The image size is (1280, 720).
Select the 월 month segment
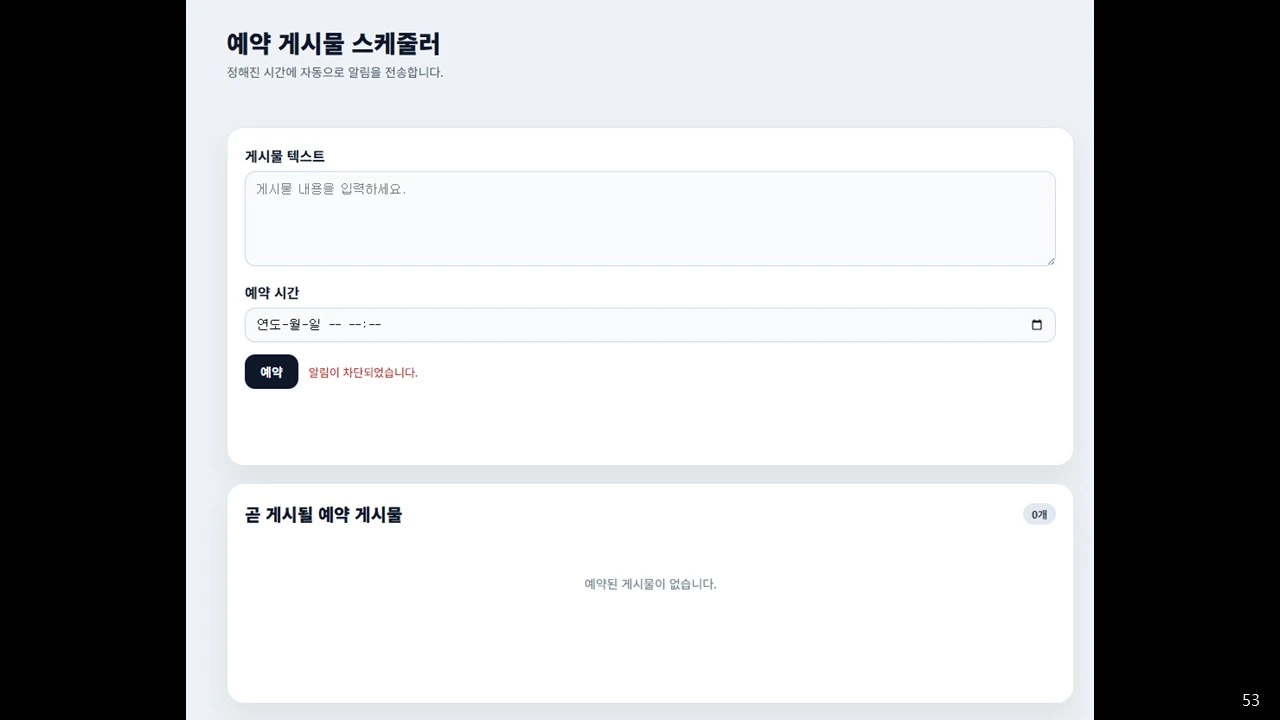click(295, 324)
